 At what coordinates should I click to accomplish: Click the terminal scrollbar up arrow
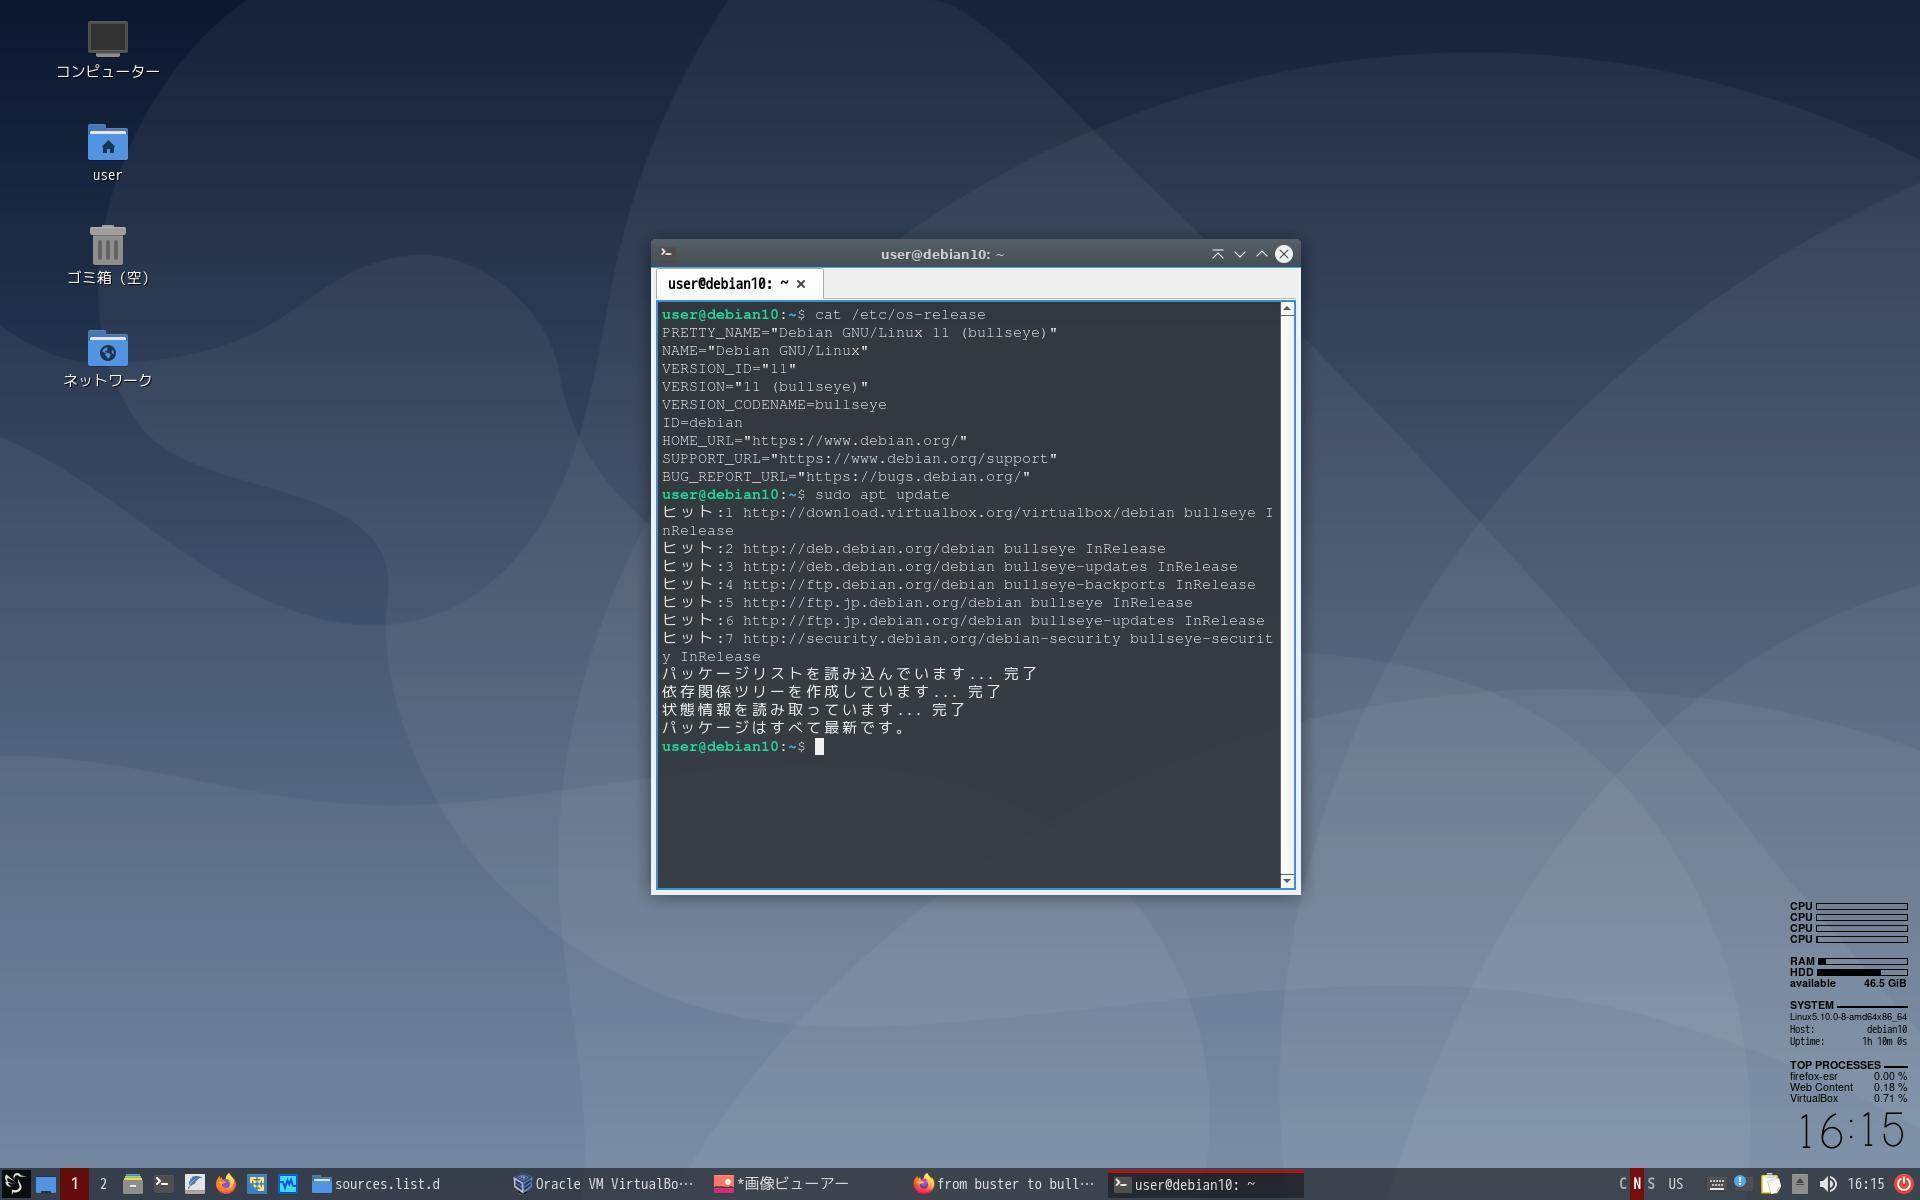point(1287,309)
